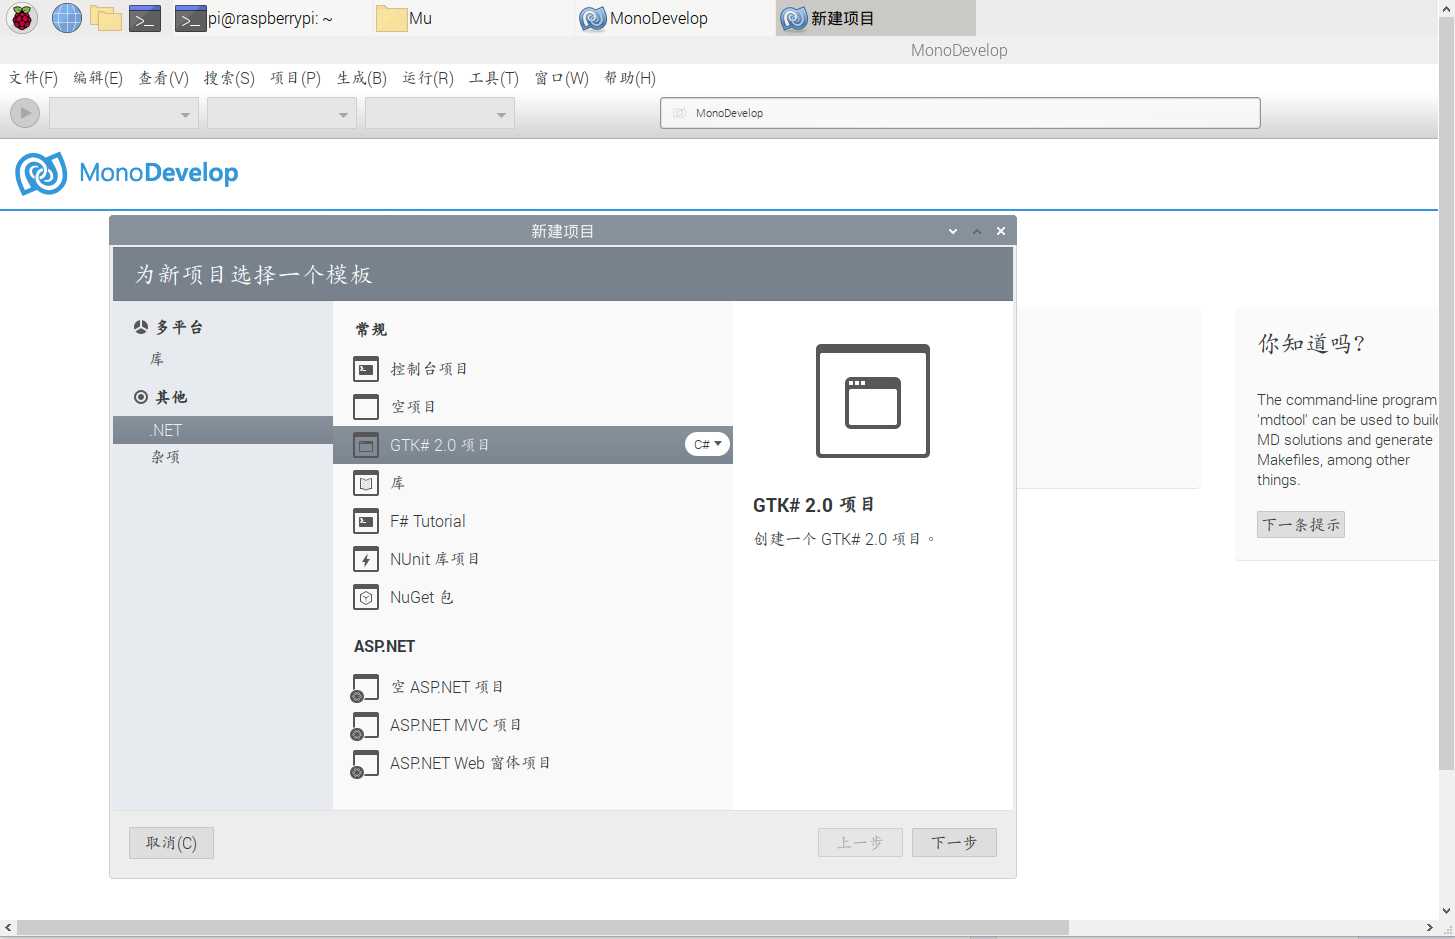This screenshot has width=1455, height=939.
Task: Click the 空项目 template icon
Action: (366, 407)
